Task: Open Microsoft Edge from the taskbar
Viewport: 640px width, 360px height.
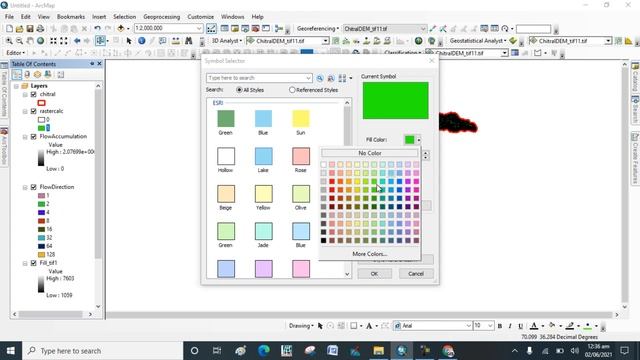Action: click(264, 351)
